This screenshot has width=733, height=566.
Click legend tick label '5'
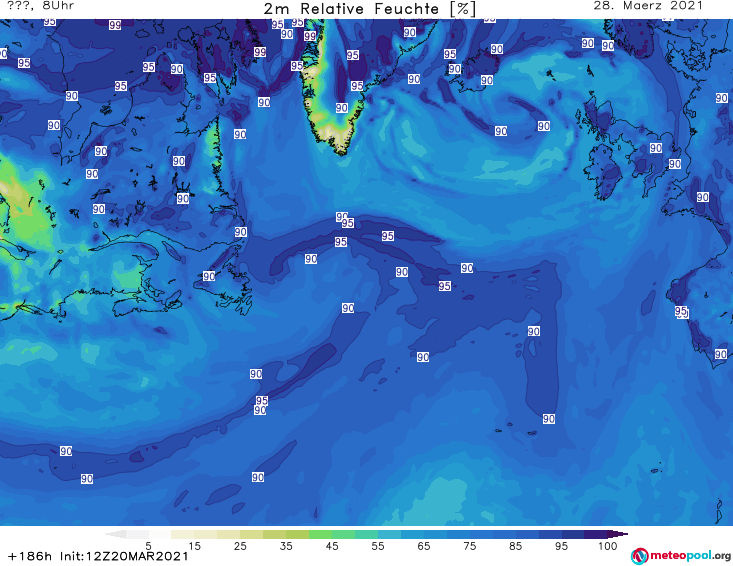pos(148,546)
